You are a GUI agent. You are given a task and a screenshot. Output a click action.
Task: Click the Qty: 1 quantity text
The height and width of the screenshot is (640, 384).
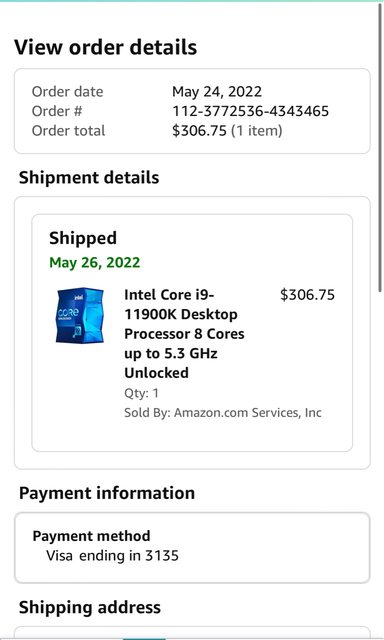coord(142,393)
